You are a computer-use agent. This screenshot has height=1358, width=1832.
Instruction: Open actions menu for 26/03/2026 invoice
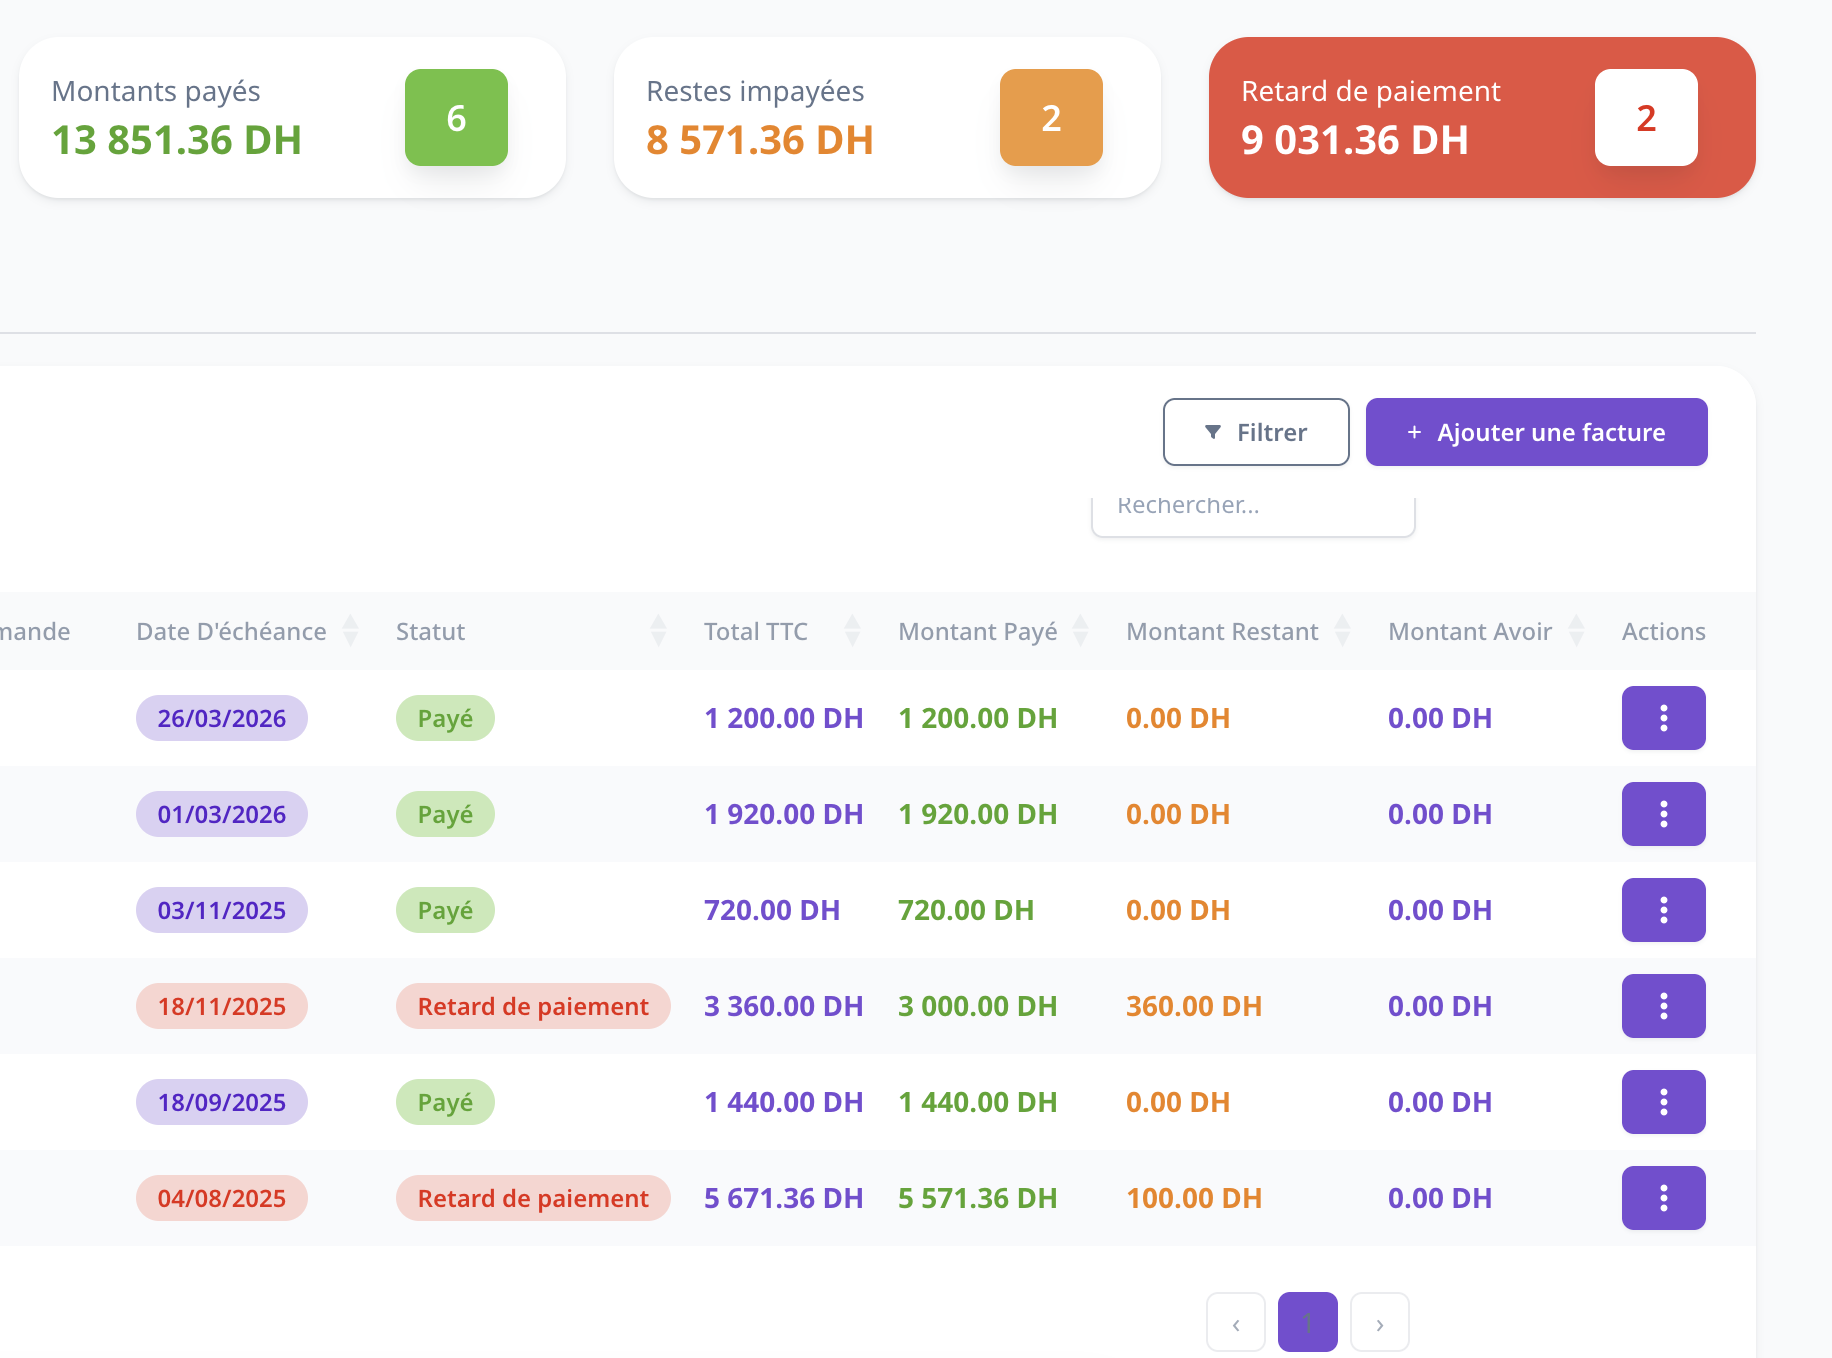click(1663, 718)
